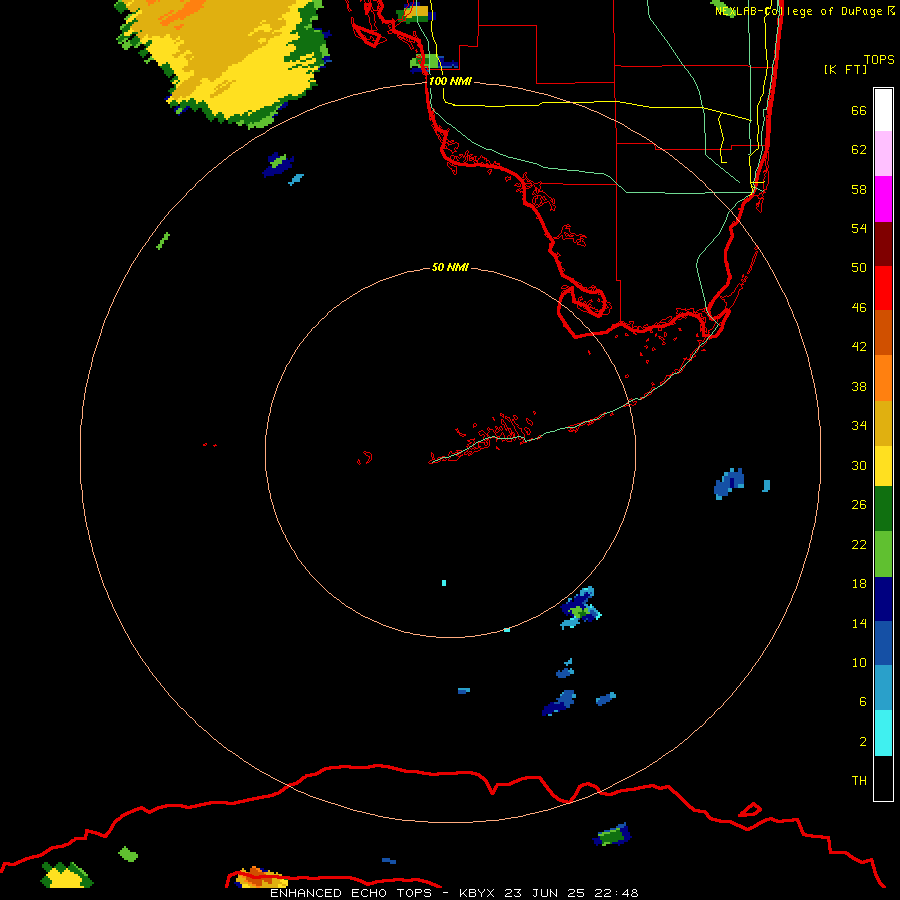Click the medium blue legend swatch

[883, 643]
